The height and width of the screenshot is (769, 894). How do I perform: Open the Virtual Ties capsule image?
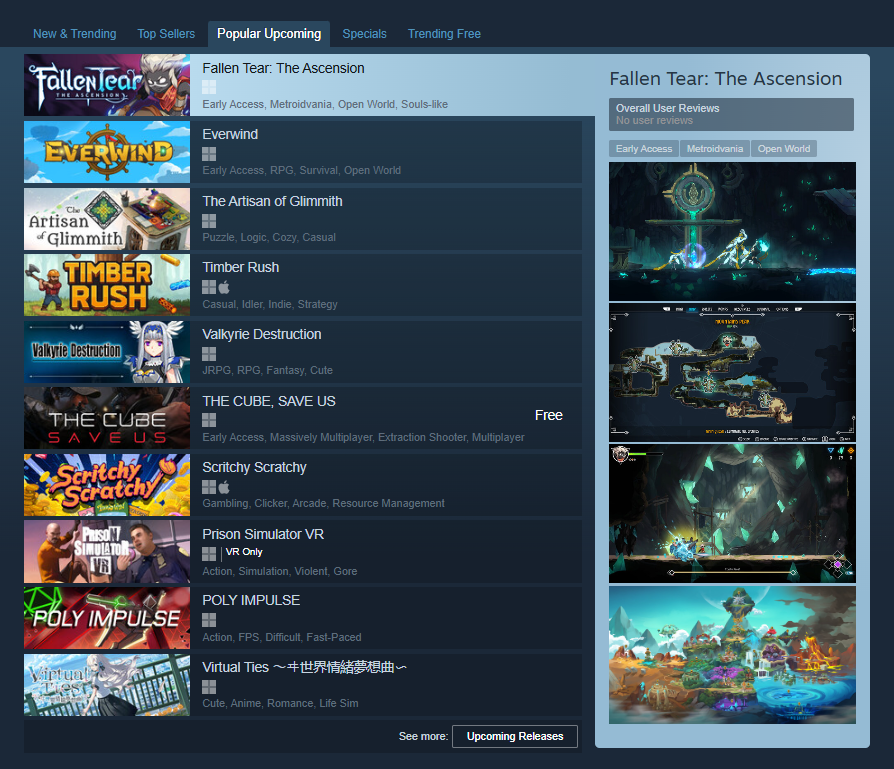(x=107, y=685)
